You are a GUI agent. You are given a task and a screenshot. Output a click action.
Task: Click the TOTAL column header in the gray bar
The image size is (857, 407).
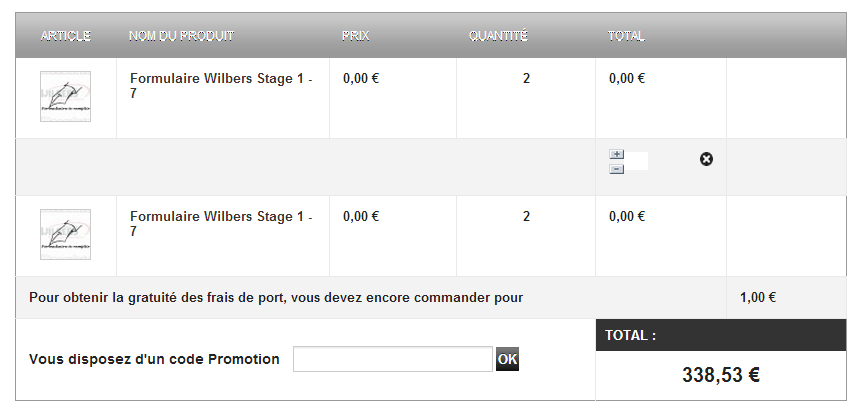(x=626, y=36)
